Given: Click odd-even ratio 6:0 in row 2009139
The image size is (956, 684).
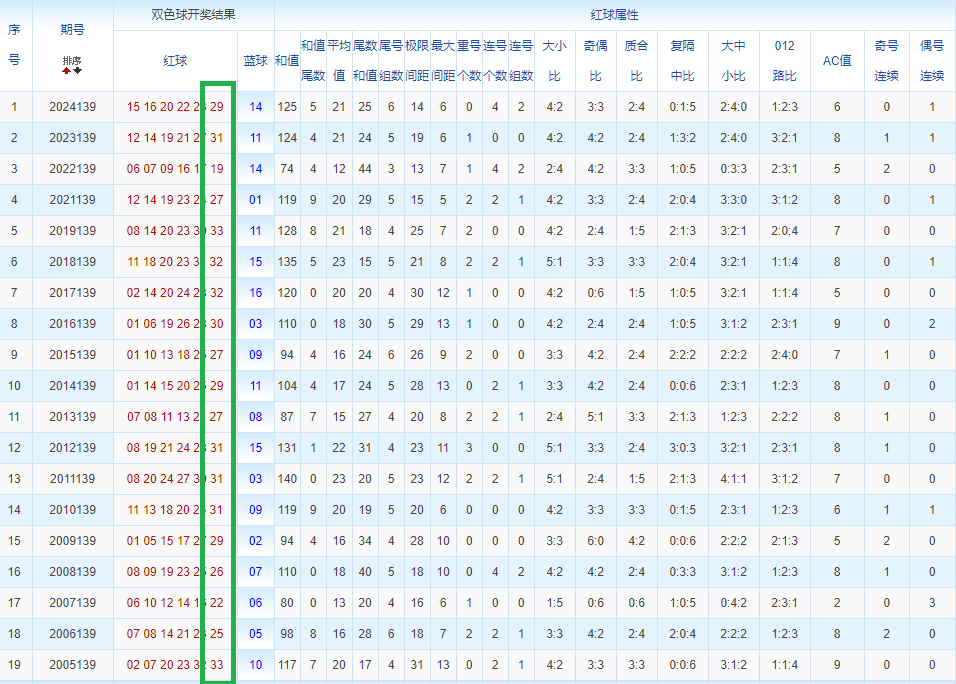Looking at the screenshot, I should [596, 541].
